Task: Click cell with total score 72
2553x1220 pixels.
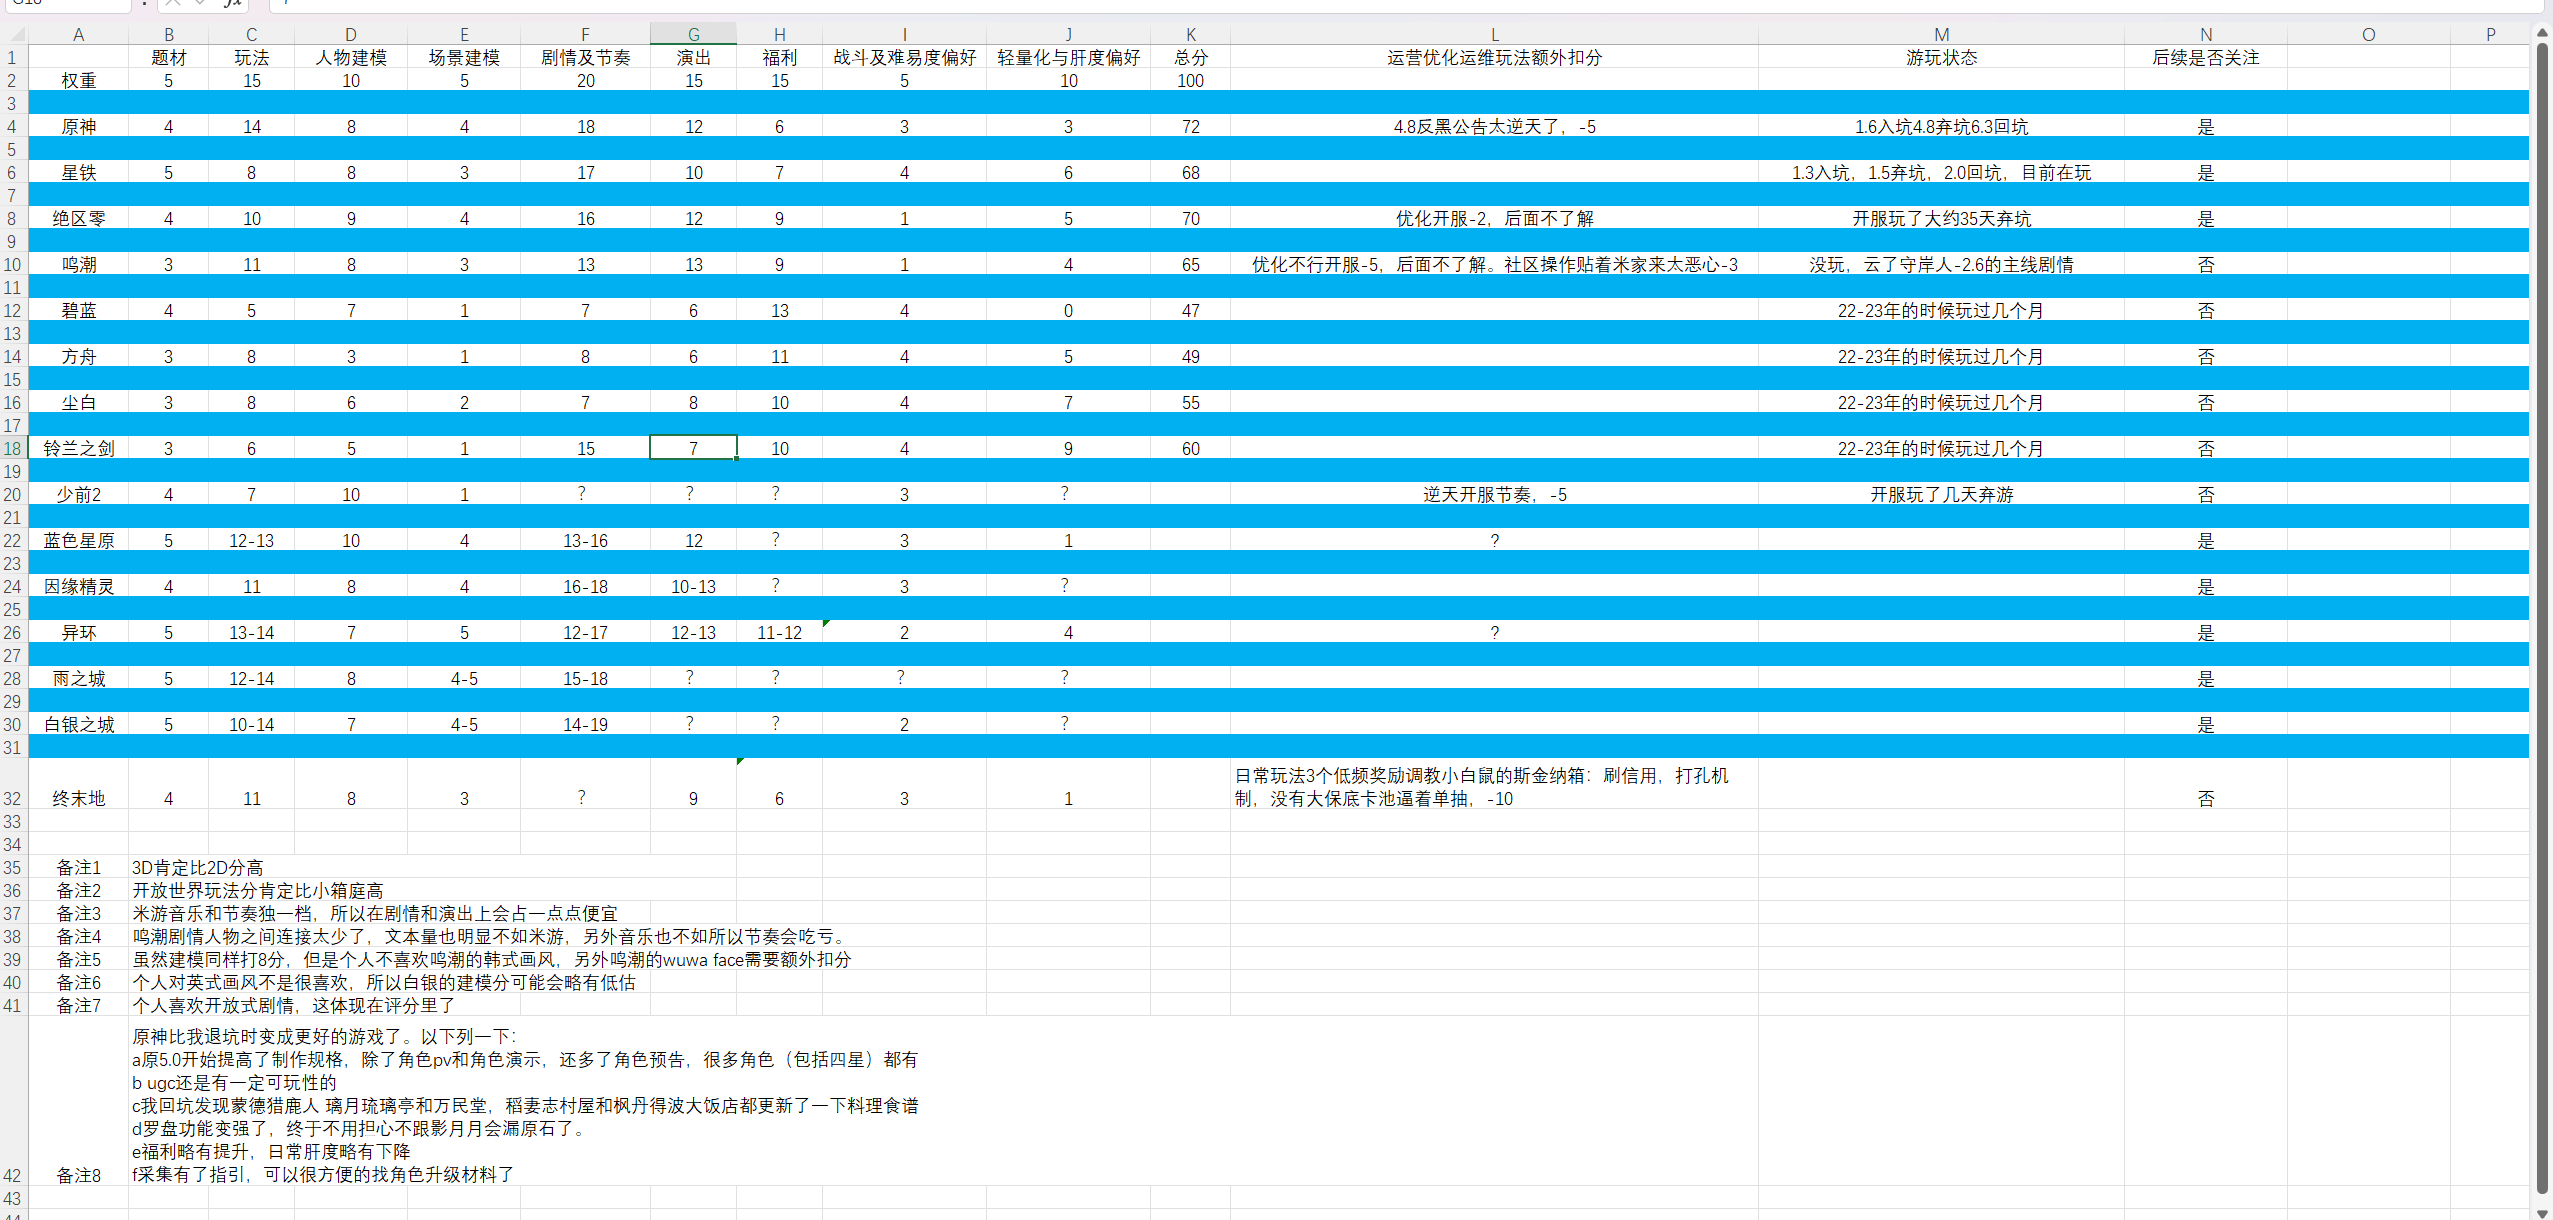Action: (x=1190, y=126)
